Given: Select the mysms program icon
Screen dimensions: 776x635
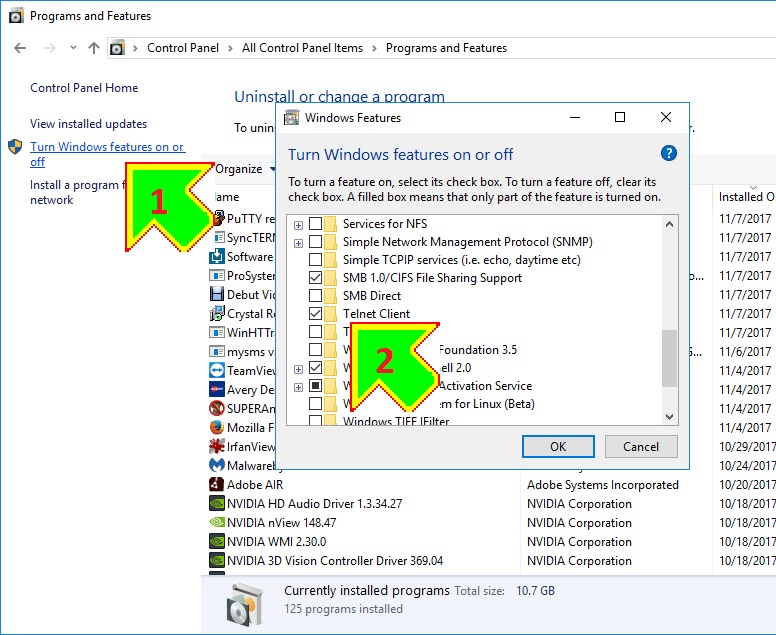Looking at the screenshot, I should pyautogui.click(x=217, y=351).
